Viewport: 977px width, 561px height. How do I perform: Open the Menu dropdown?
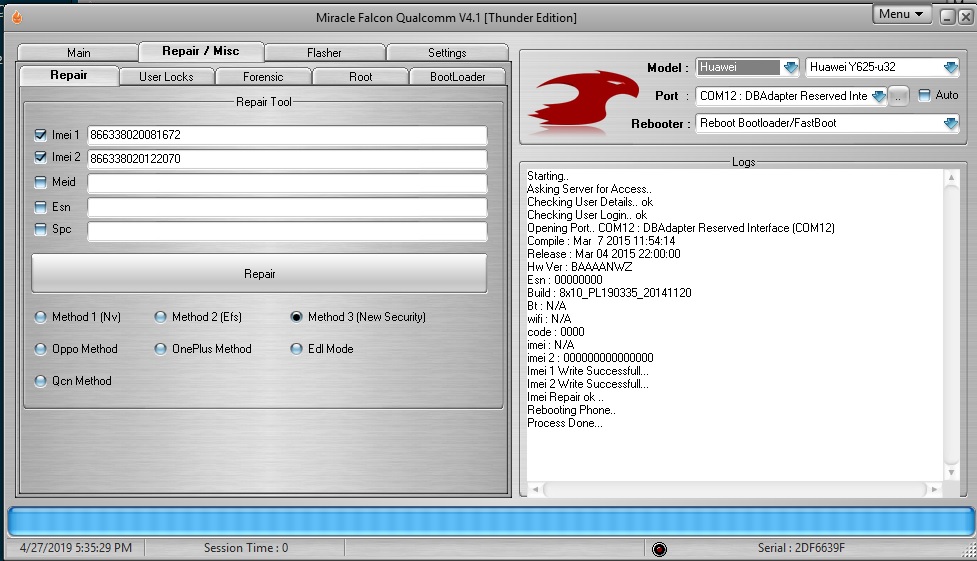901,14
